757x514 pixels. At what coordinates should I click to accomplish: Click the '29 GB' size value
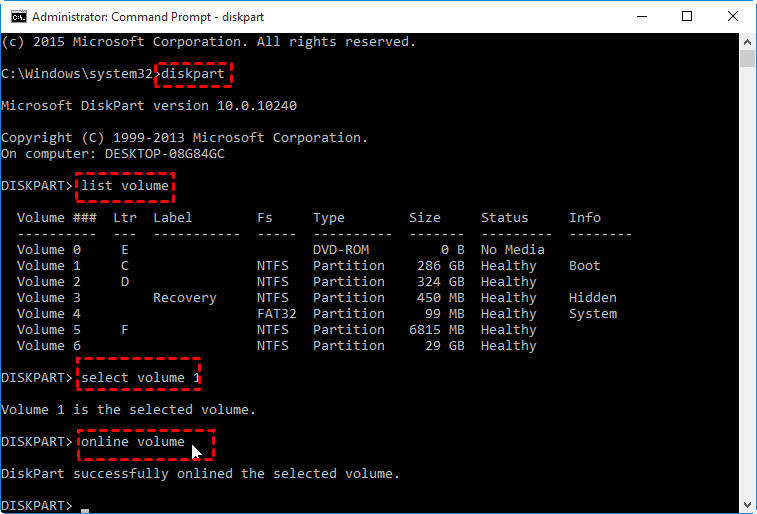445,346
